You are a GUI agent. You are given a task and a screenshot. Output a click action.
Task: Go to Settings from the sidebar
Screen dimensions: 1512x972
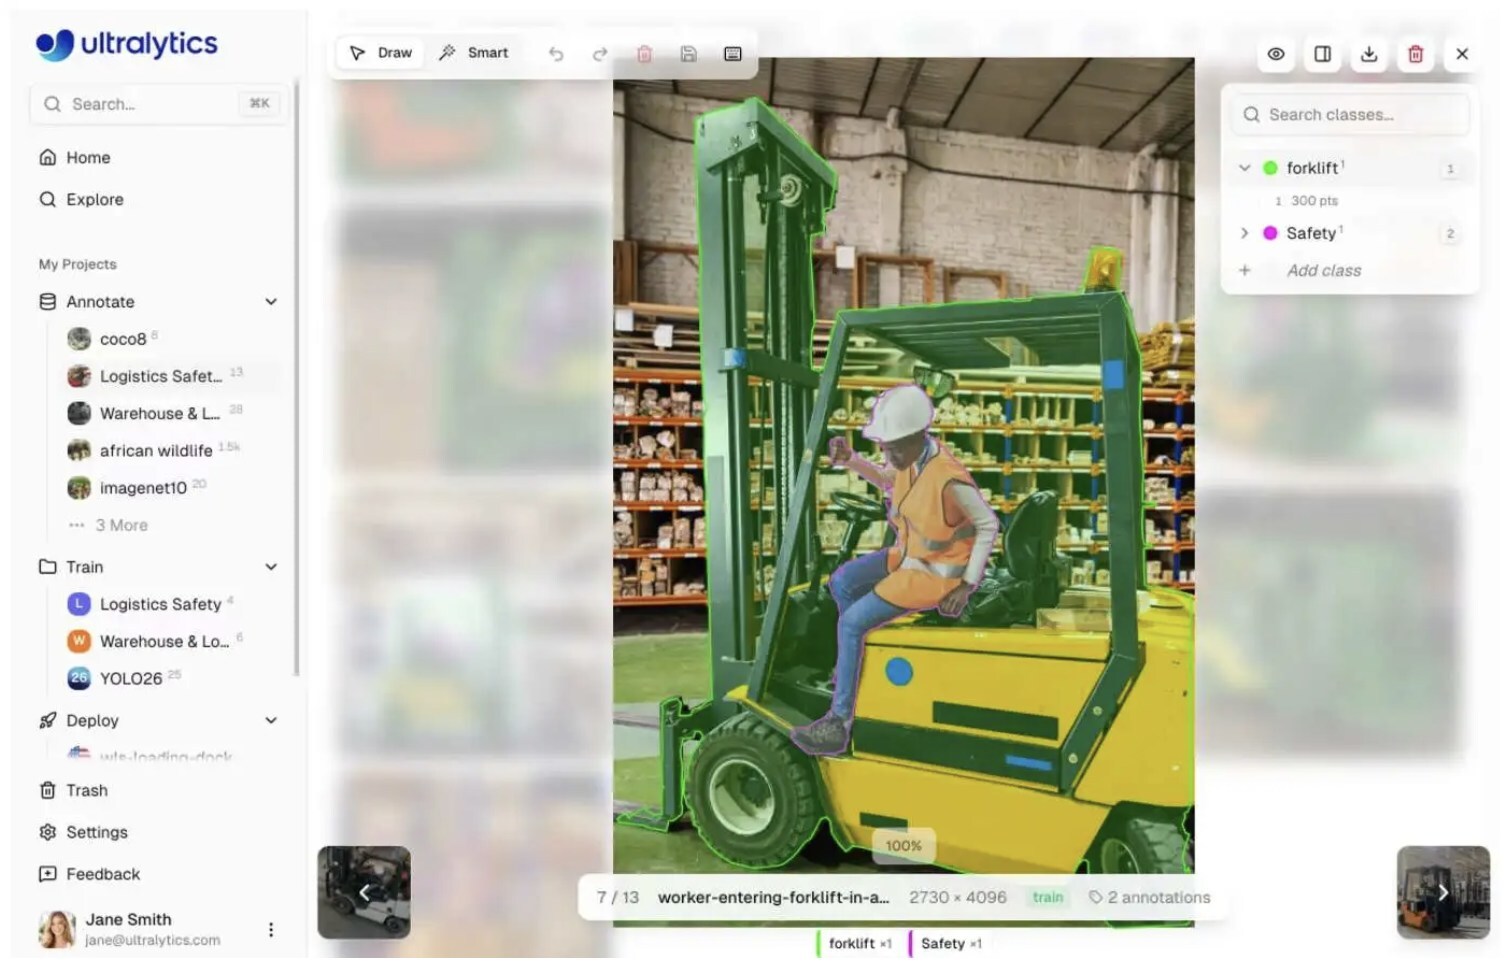[96, 832]
